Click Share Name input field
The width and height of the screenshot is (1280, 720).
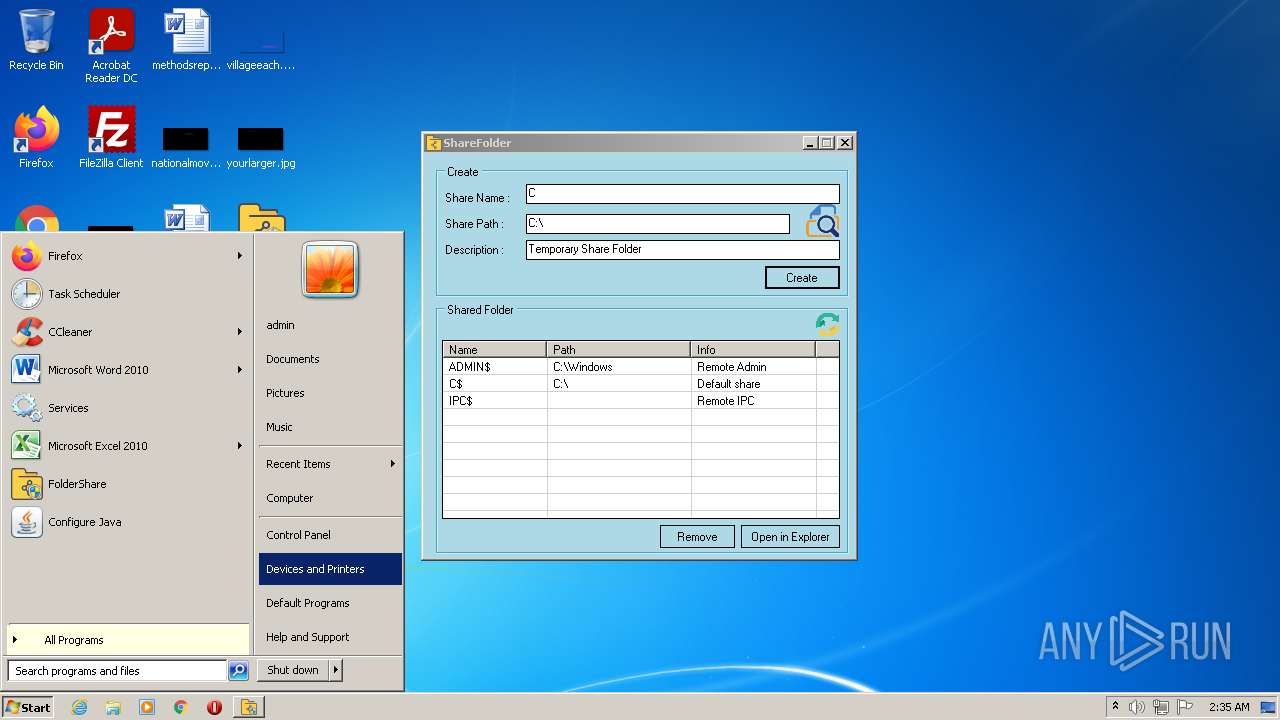tap(683, 194)
